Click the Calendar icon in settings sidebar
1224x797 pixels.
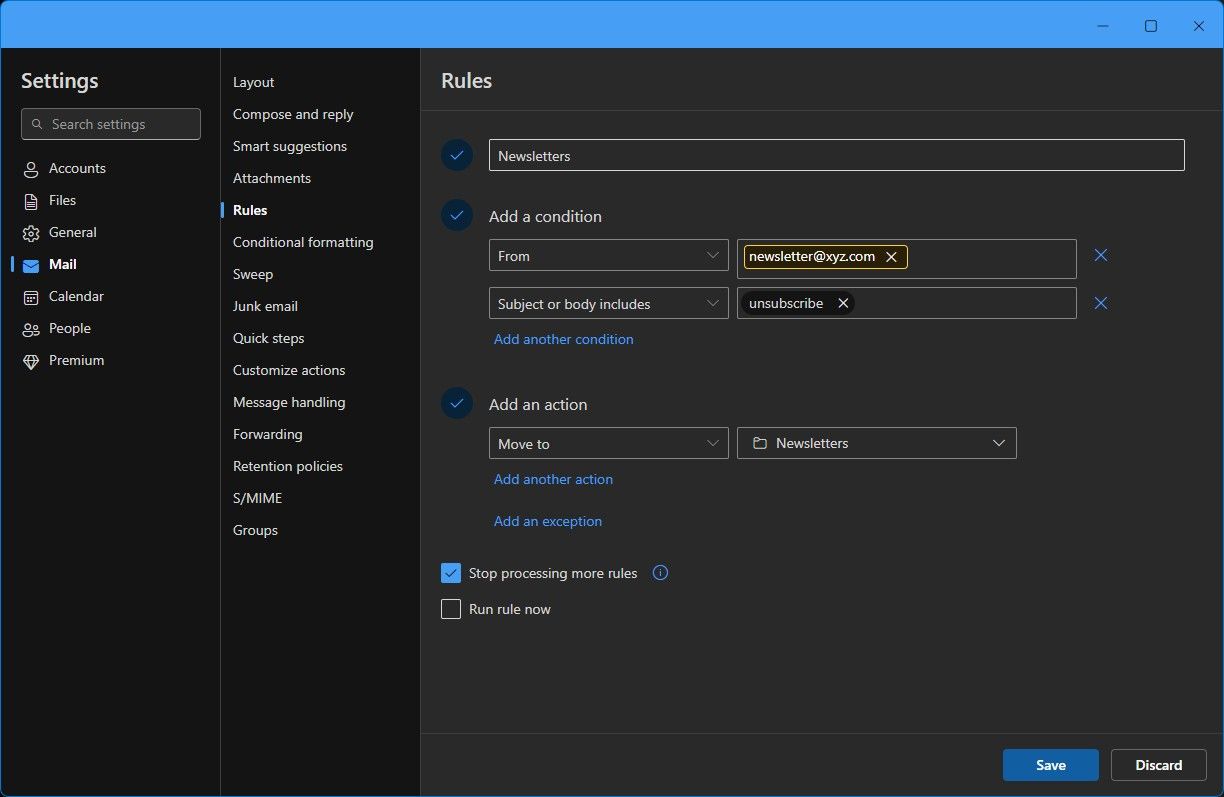(x=31, y=297)
